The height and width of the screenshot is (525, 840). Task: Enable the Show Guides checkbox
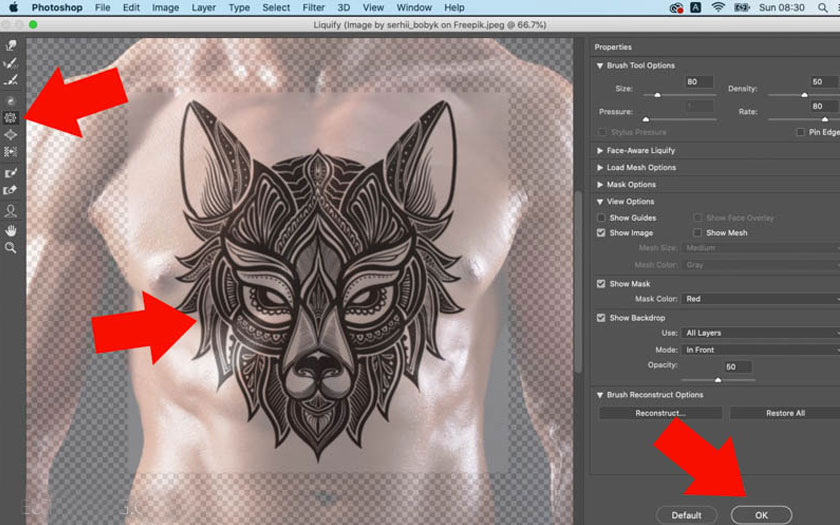[601, 217]
